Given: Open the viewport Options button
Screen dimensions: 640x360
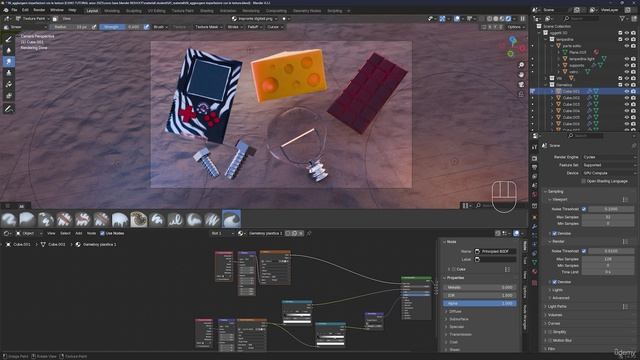Looking at the screenshot, I should coord(516,27).
